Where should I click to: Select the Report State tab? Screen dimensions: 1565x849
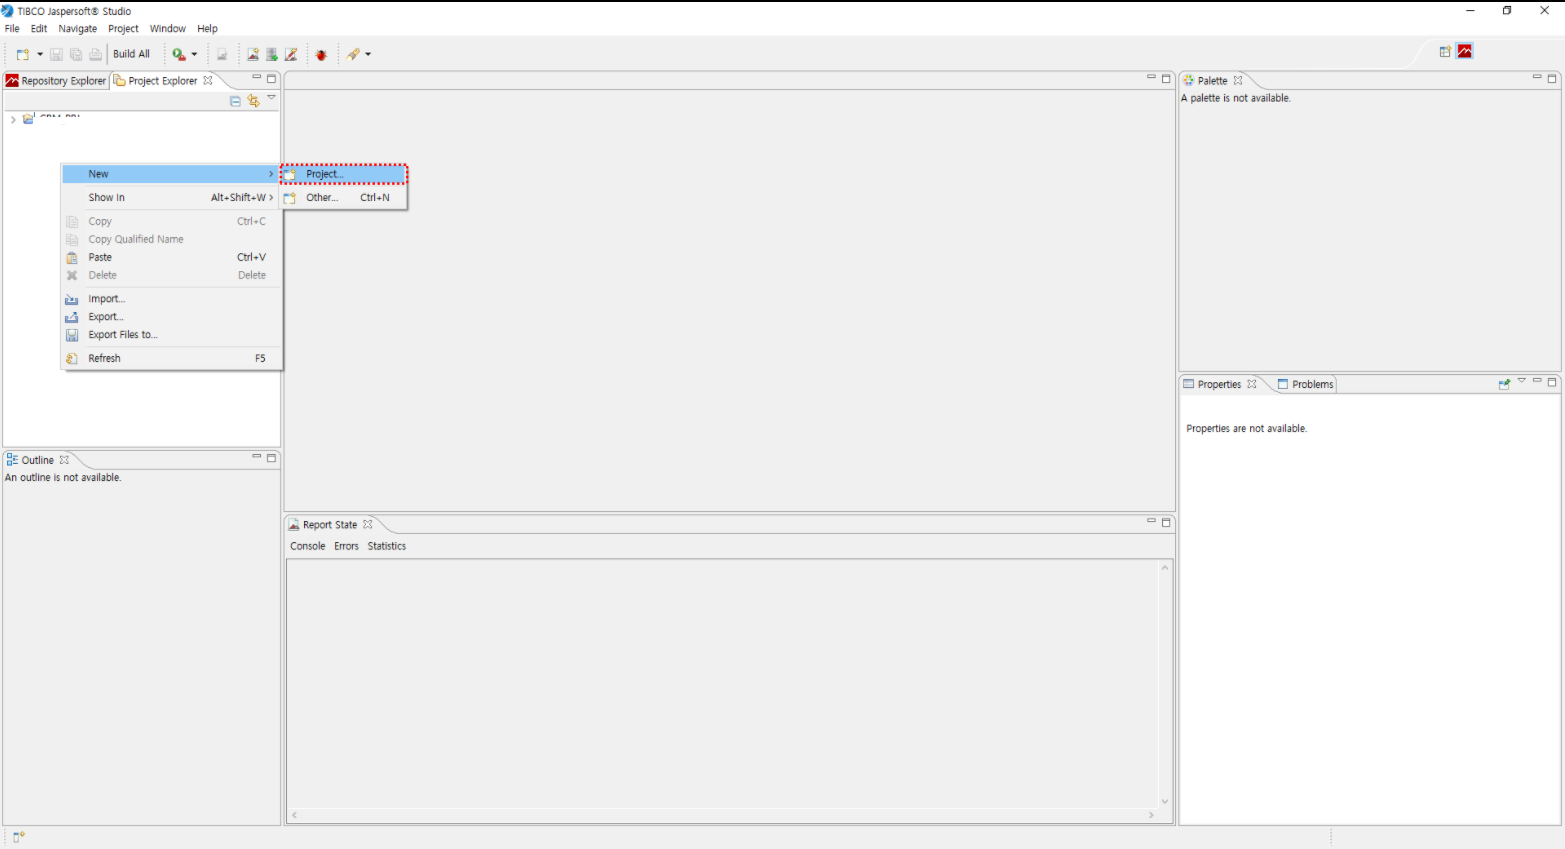point(329,525)
